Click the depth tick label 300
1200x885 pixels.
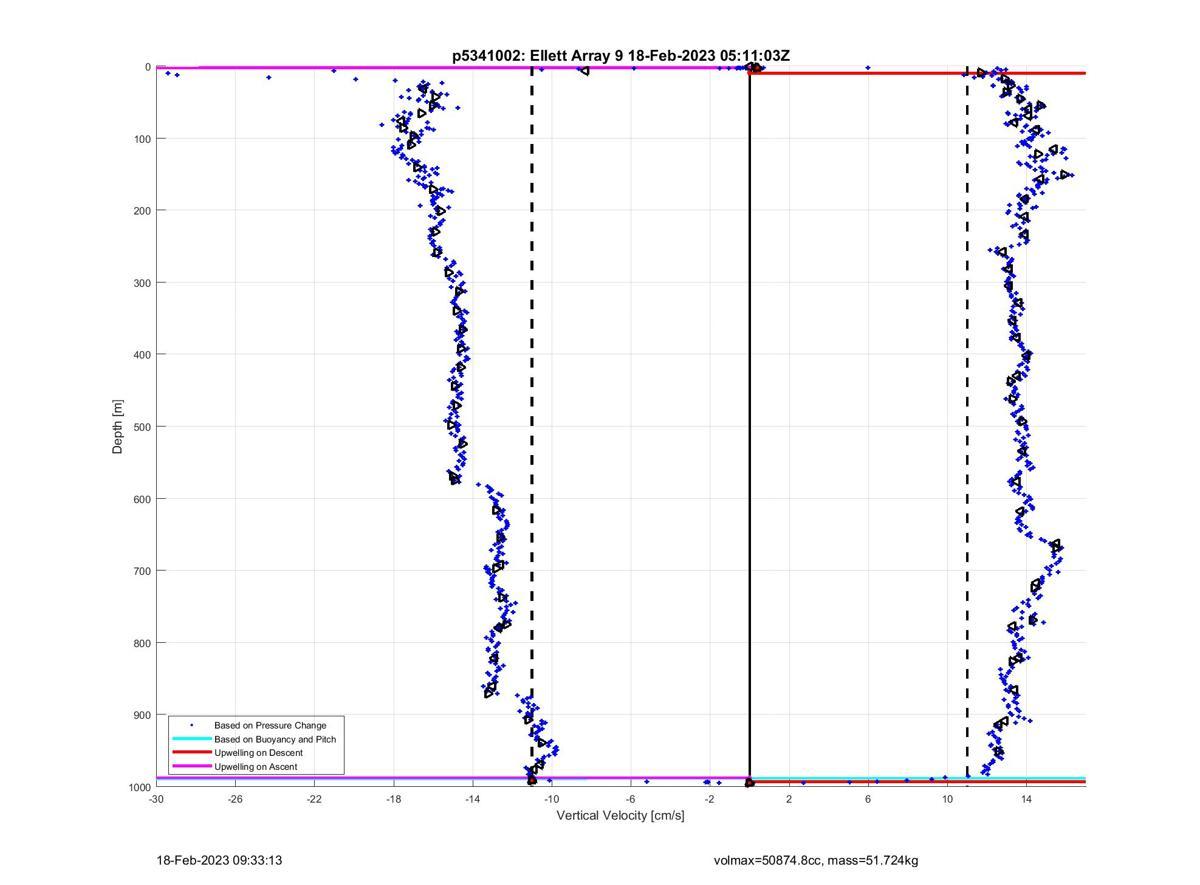pos(142,283)
